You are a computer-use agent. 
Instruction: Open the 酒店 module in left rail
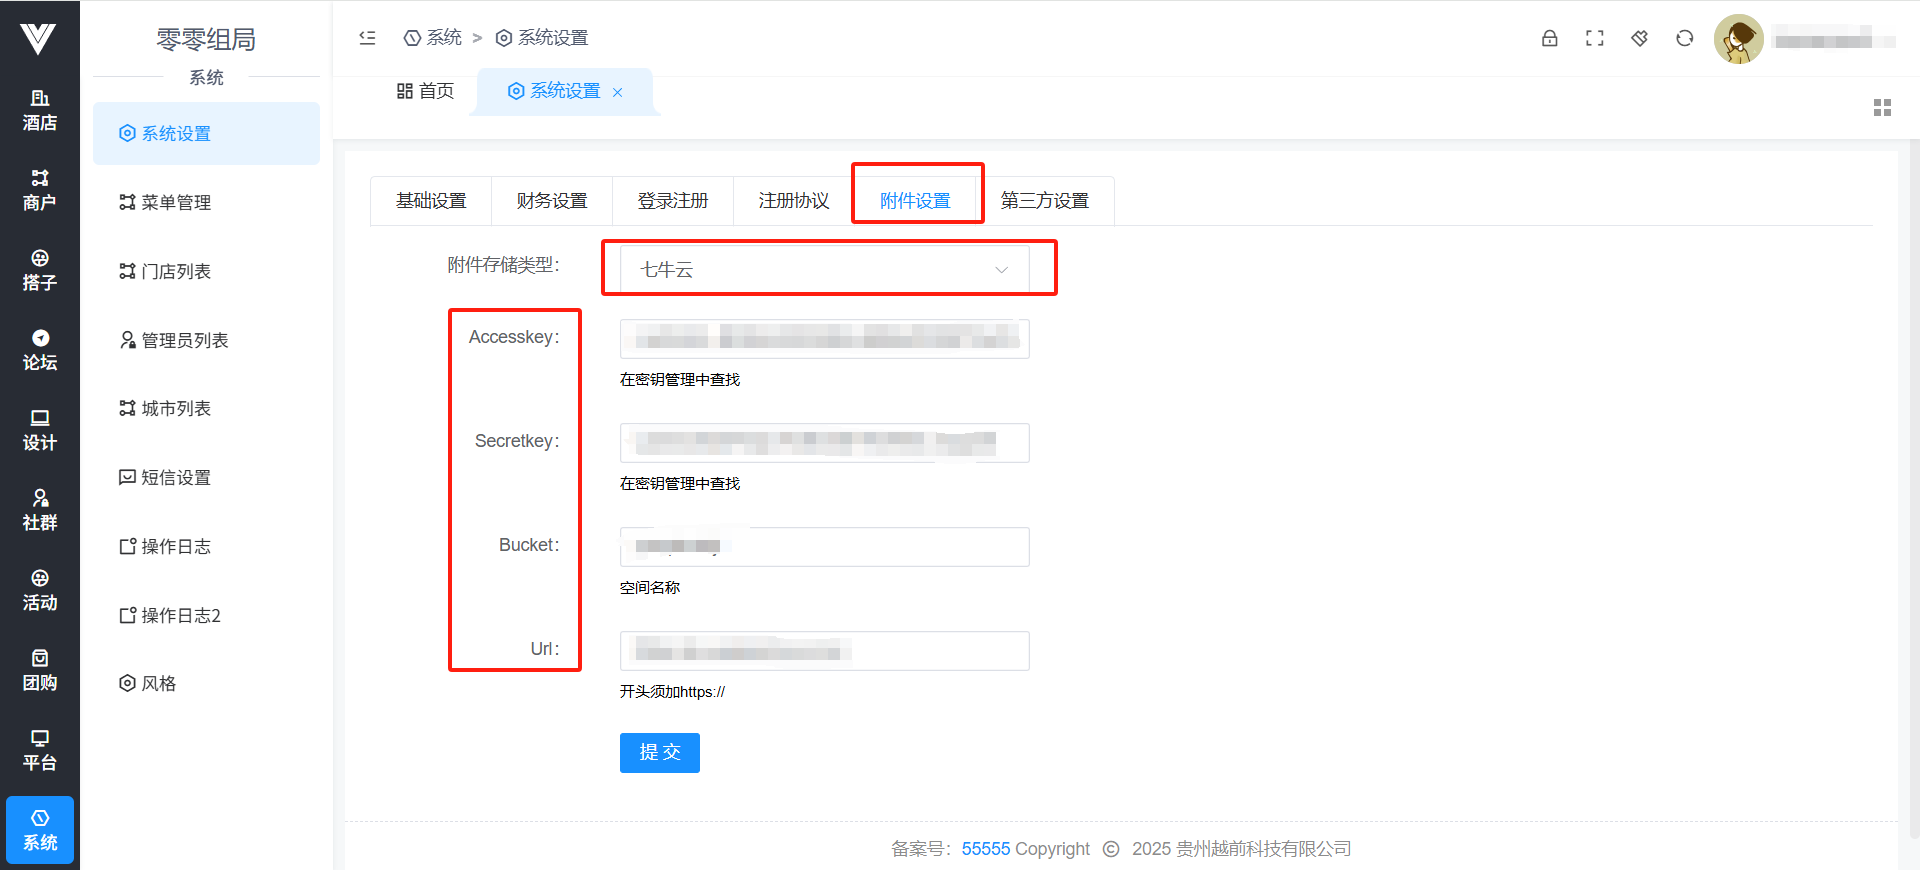[40, 110]
